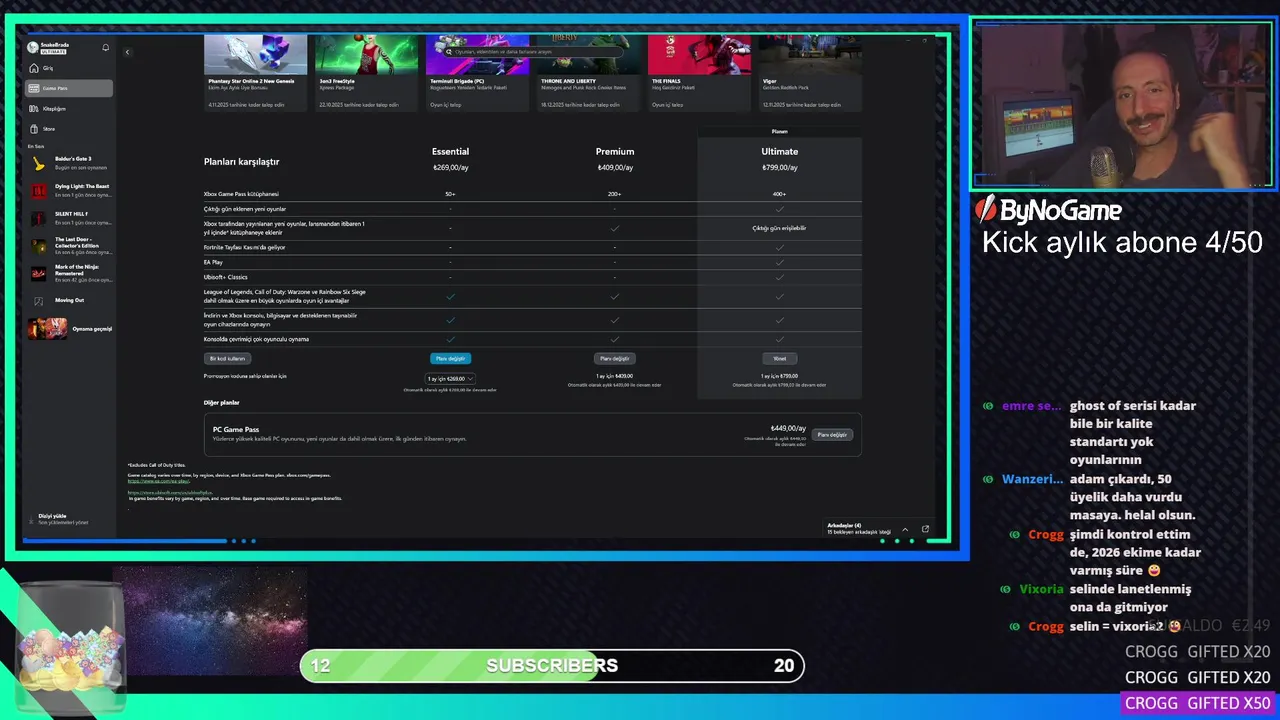Click the Fortnite Tayfası feature row label
The image size is (1280, 720).
coord(244,247)
